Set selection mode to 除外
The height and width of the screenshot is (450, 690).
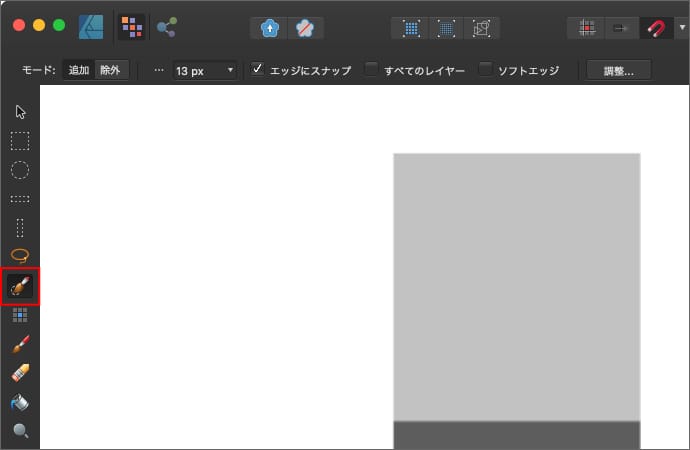click(x=110, y=71)
